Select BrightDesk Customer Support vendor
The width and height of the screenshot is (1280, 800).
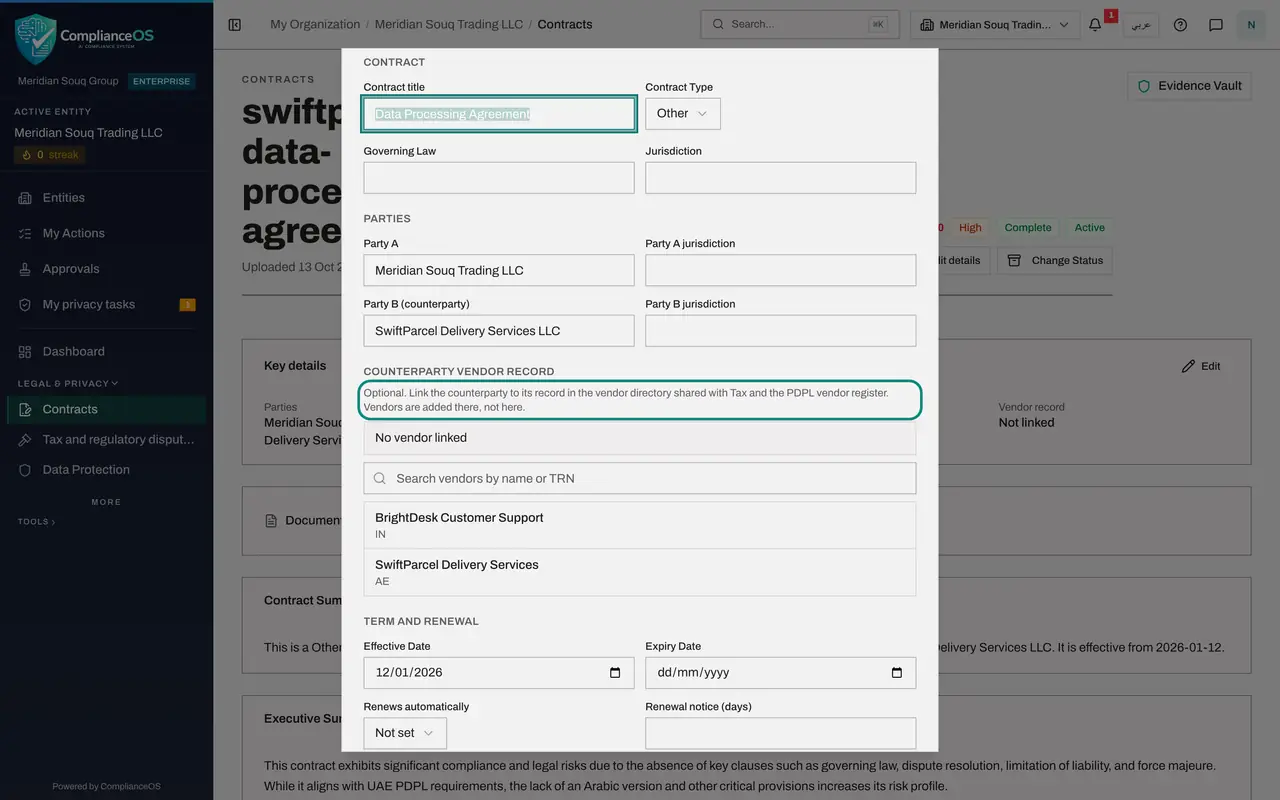pyautogui.click(x=640, y=525)
